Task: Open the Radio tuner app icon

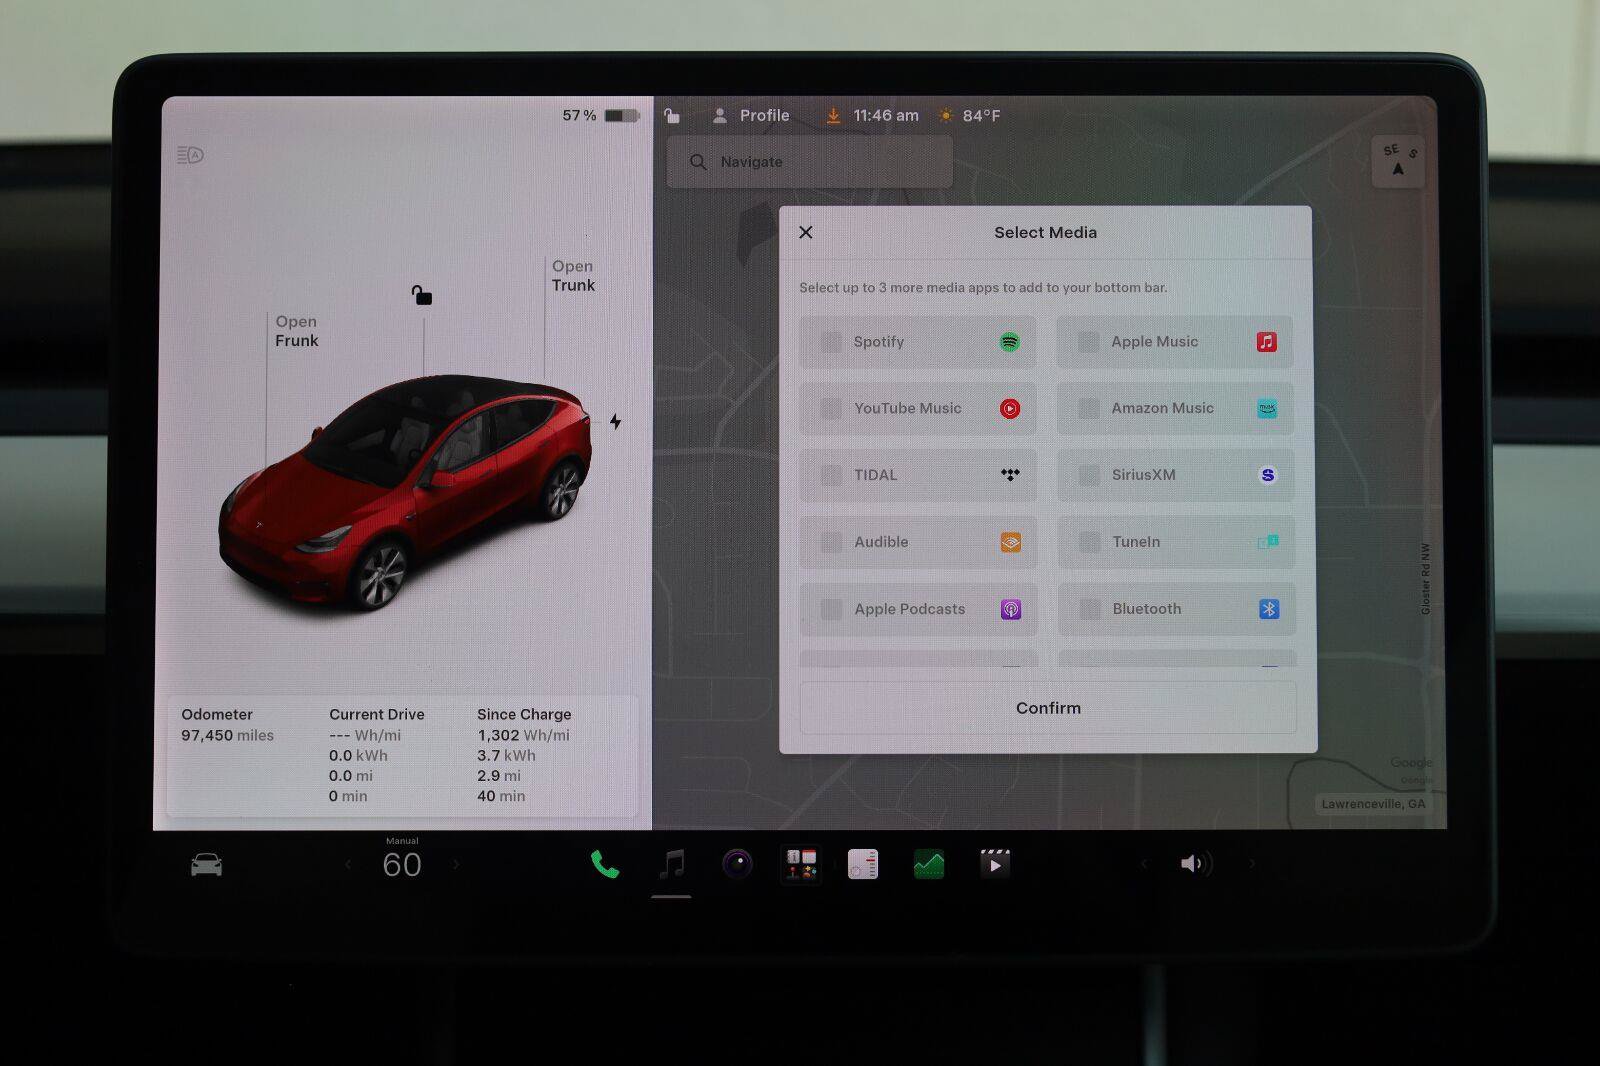Action: click(863, 864)
